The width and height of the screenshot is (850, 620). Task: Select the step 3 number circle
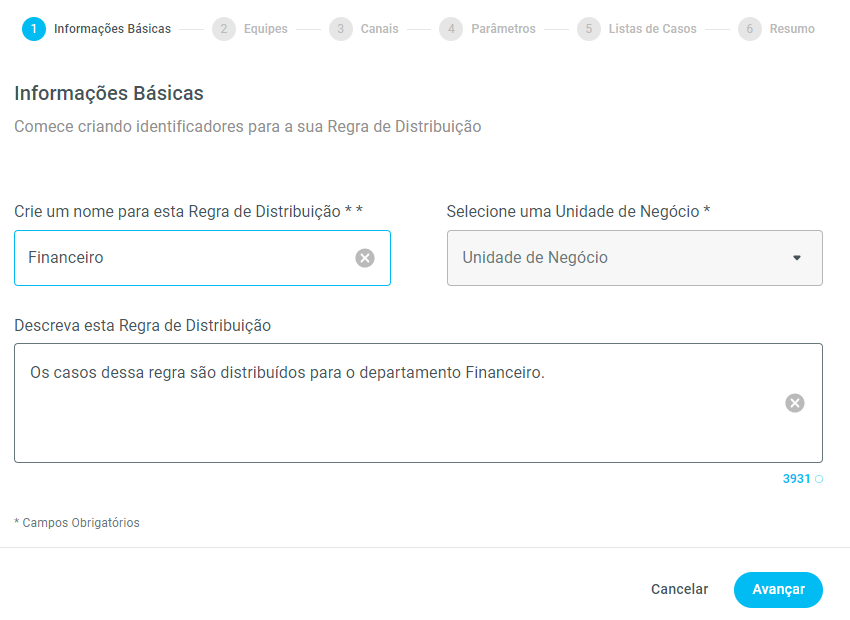pos(341,29)
